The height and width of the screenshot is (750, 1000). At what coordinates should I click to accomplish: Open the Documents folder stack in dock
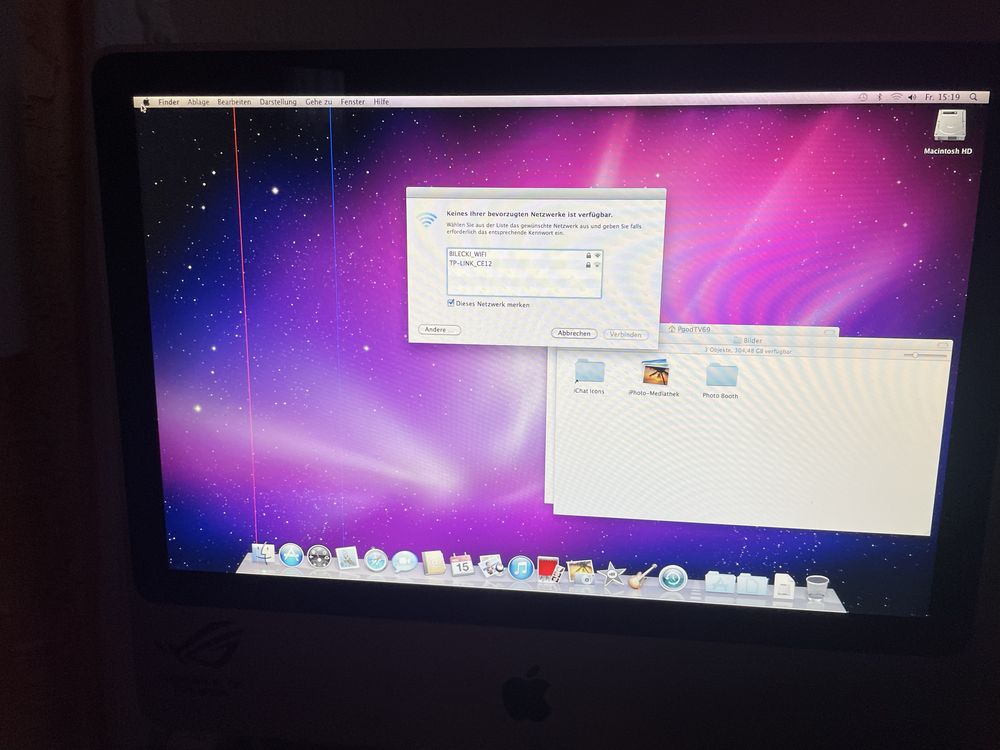pos(752,584)
